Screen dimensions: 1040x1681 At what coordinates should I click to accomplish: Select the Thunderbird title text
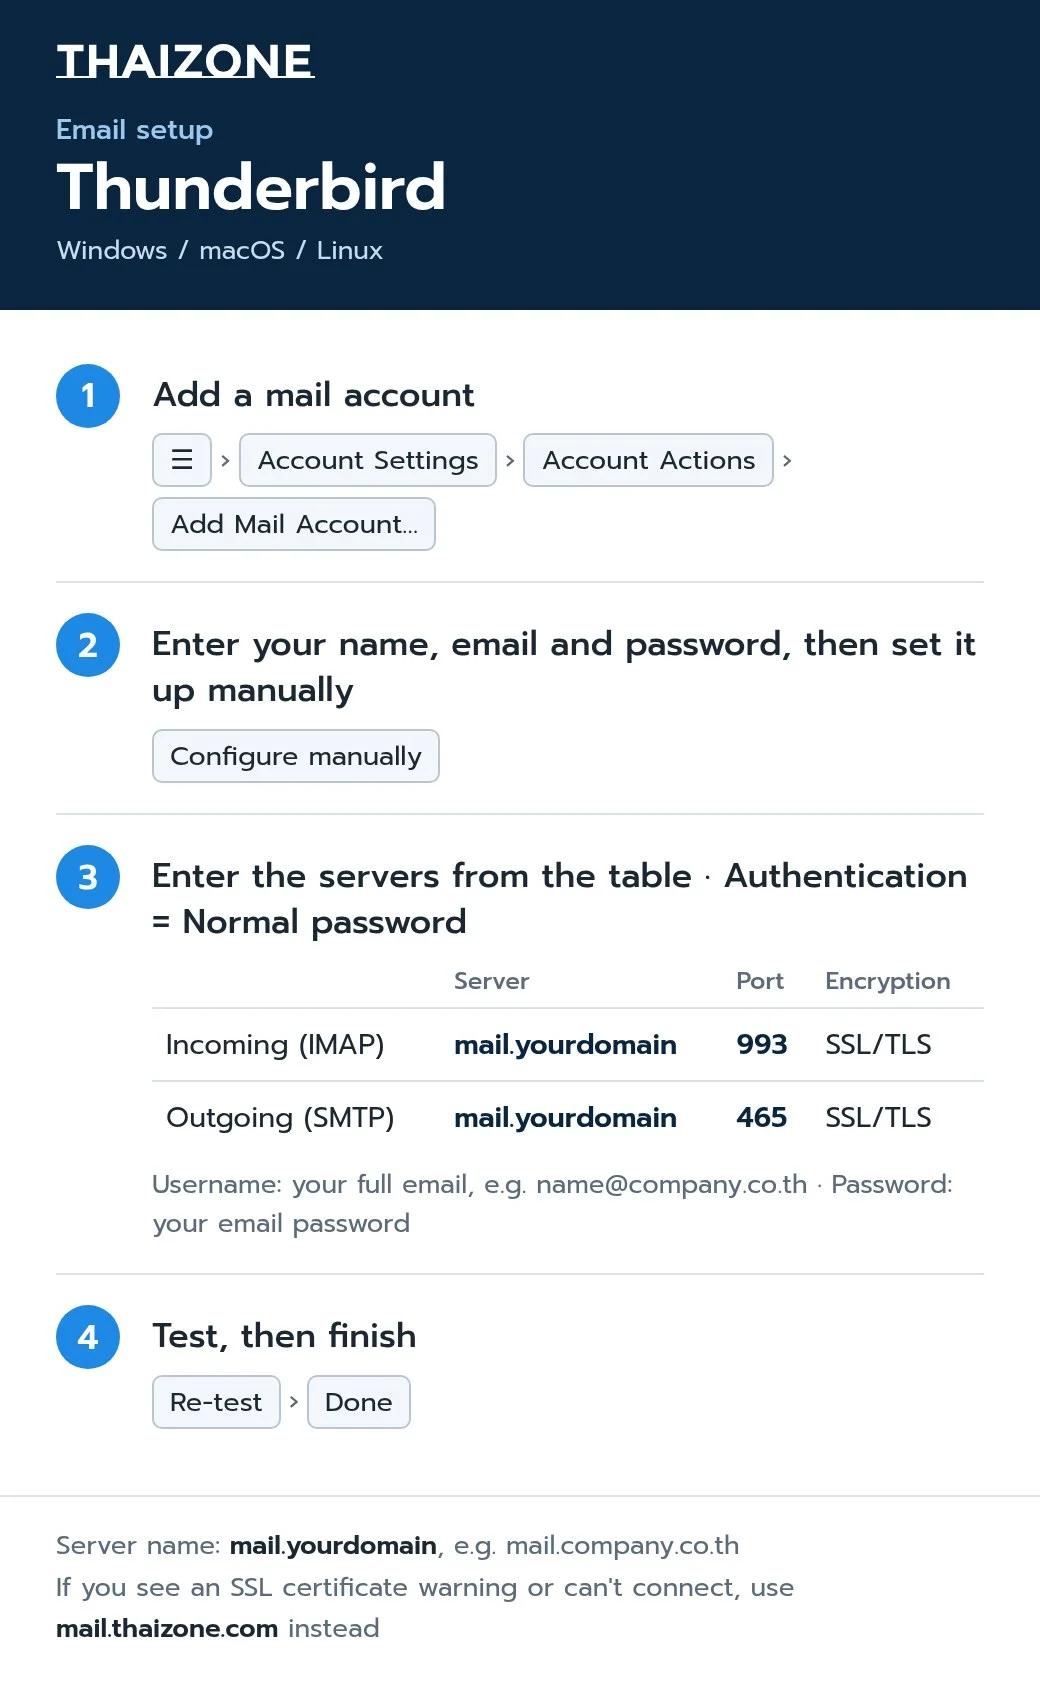click(x=251, y=187)
